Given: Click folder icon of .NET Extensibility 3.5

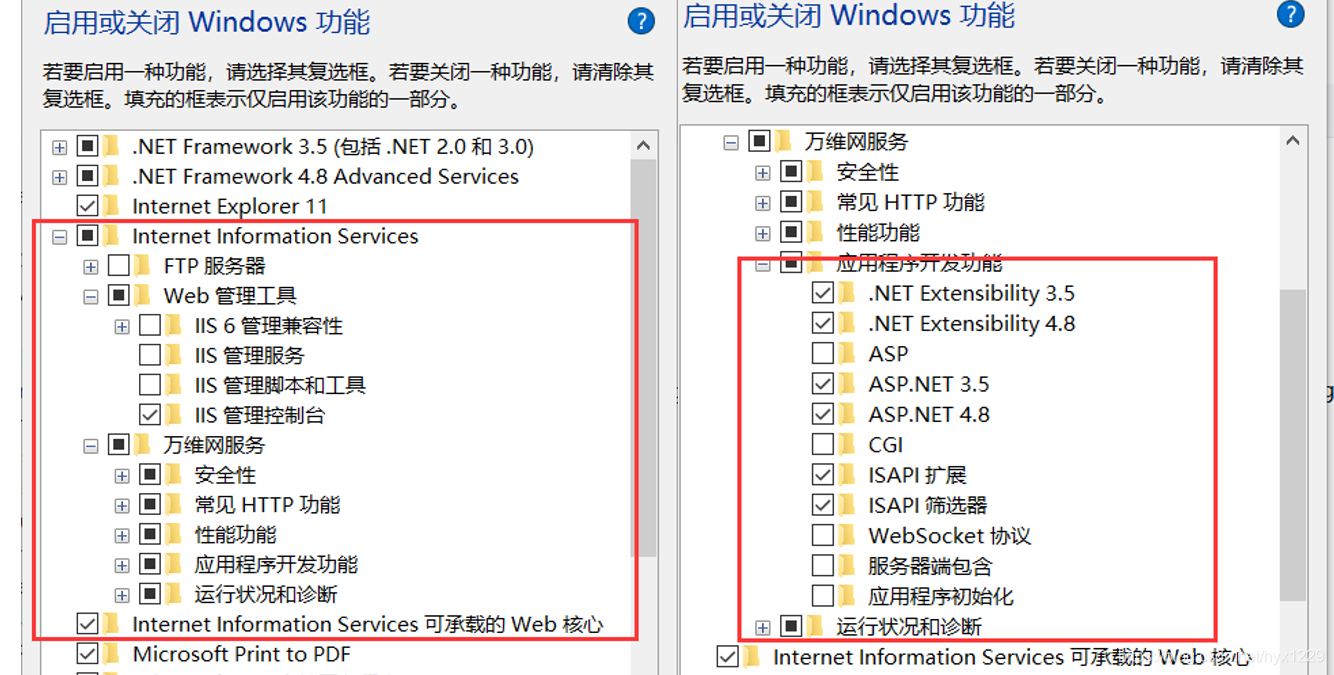Looking at the screenshot, I should (x=847, y=293).
